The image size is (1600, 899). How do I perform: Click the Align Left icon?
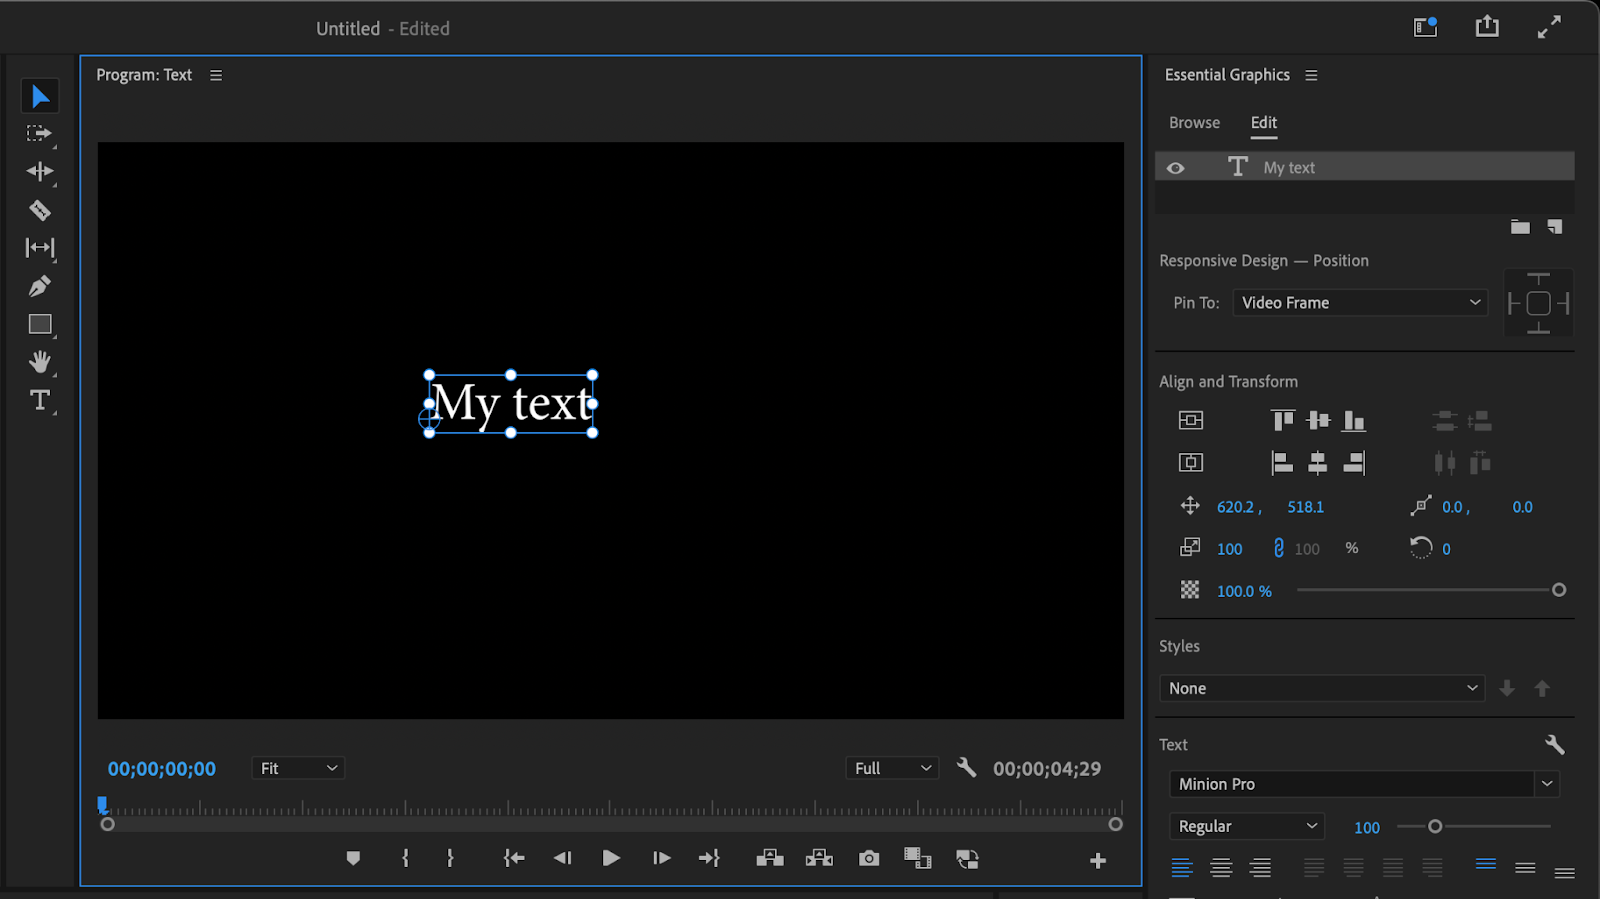point(1282,462)
